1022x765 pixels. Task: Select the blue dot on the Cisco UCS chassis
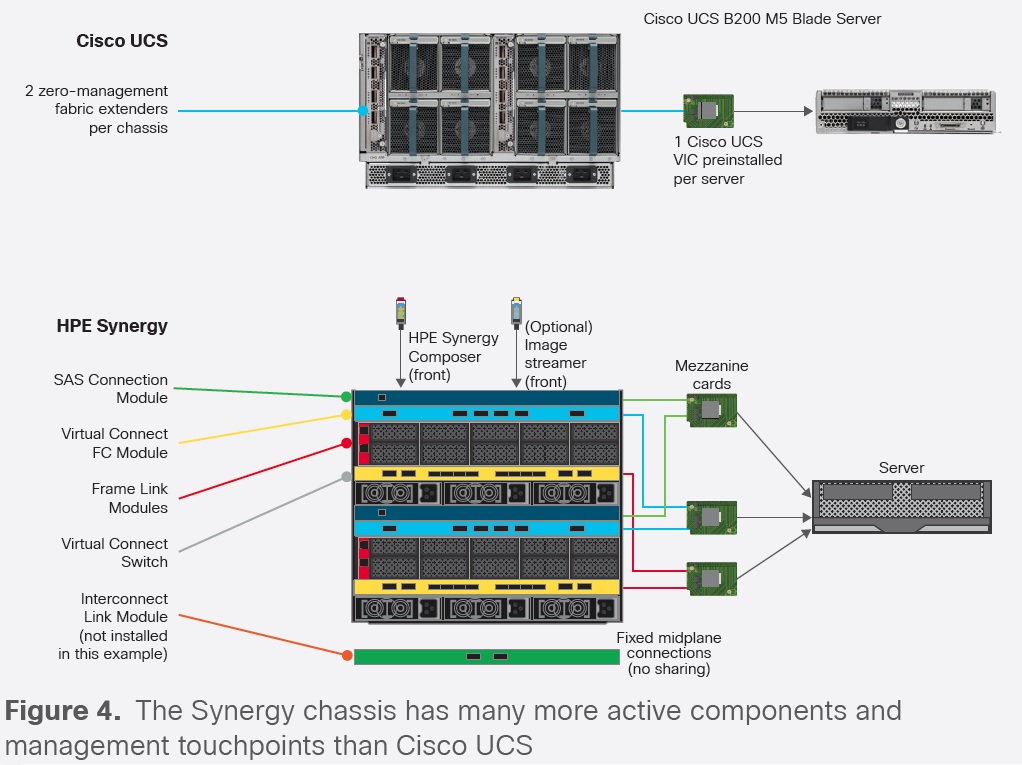coord(363,111)
